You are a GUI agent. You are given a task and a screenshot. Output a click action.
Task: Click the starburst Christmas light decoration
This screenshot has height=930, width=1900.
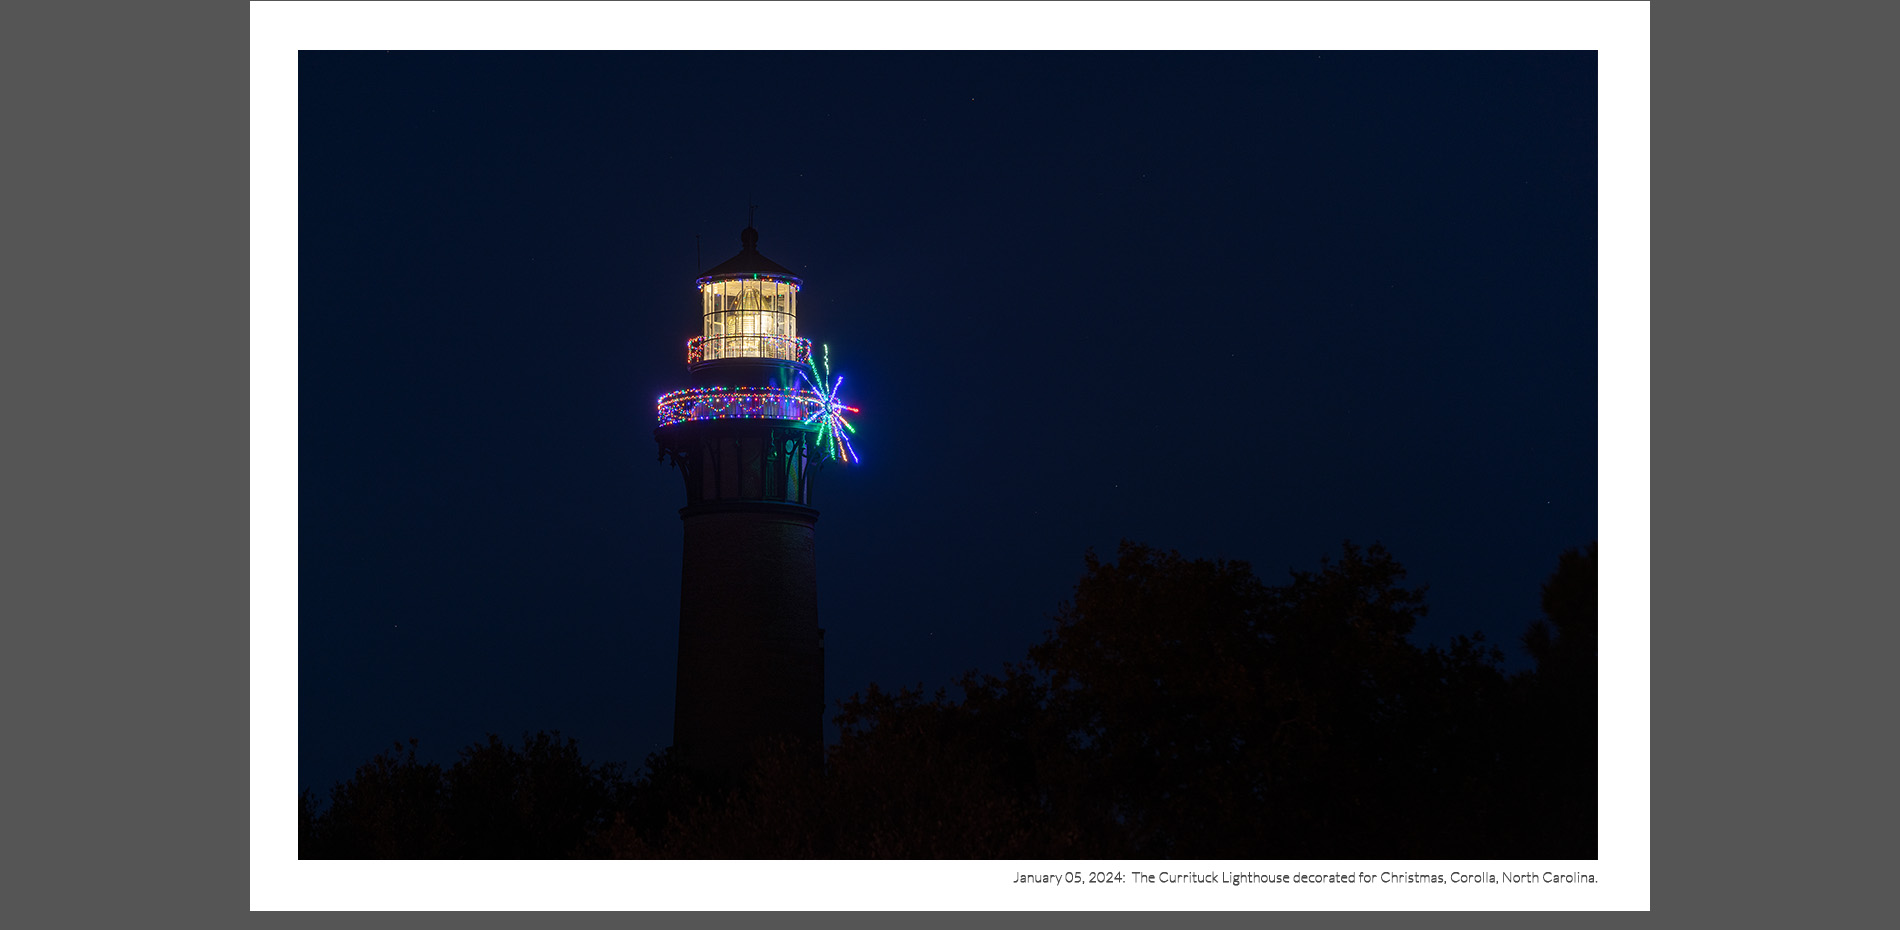(x=832, y=408)
